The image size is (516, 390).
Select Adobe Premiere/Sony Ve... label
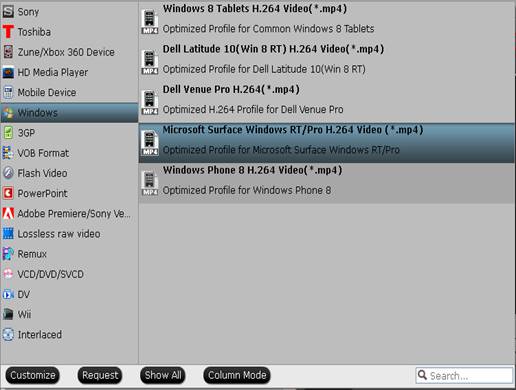pyautogui.click(x=74, y=214)
